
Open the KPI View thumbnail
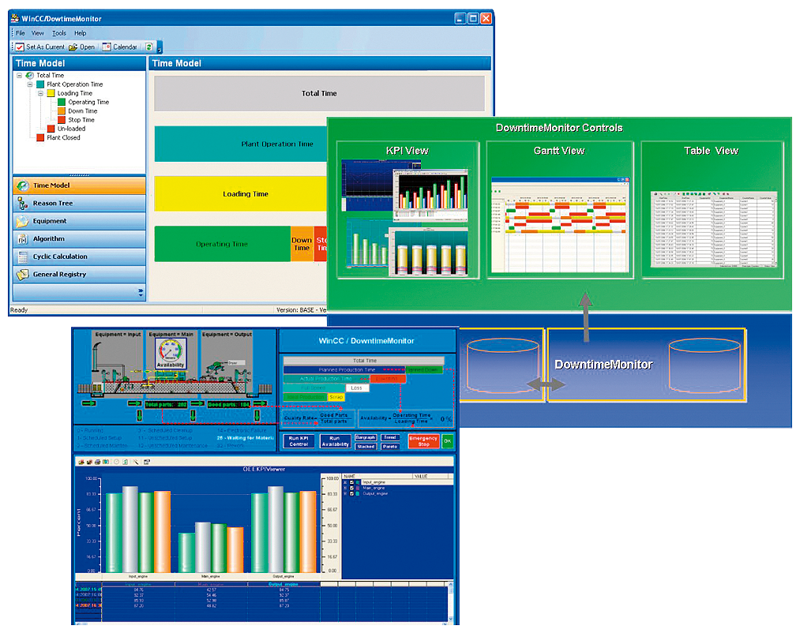pos(407,218)
